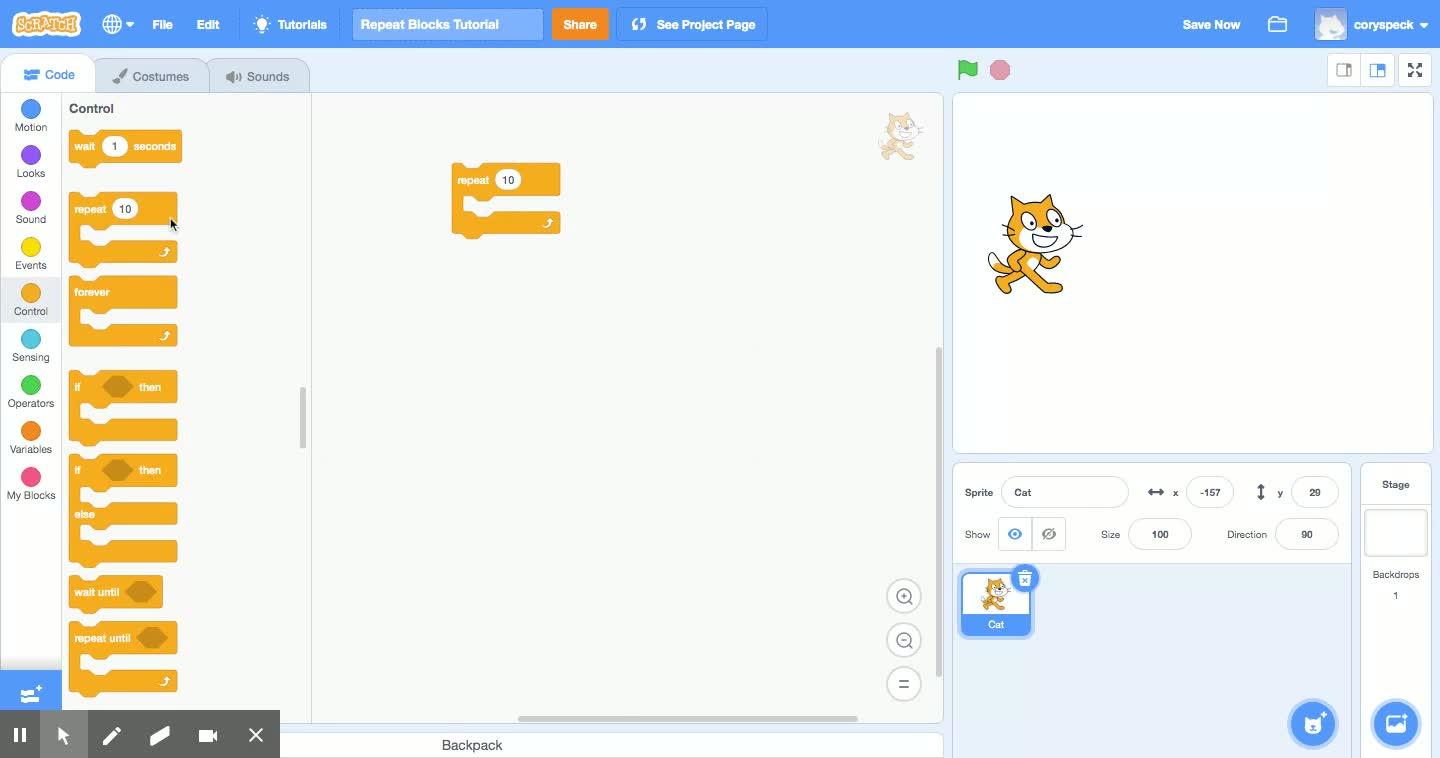Hide the sprite with crossed eye icon
This screenshot has width=1440, height=758.
tap(1049, 534)
